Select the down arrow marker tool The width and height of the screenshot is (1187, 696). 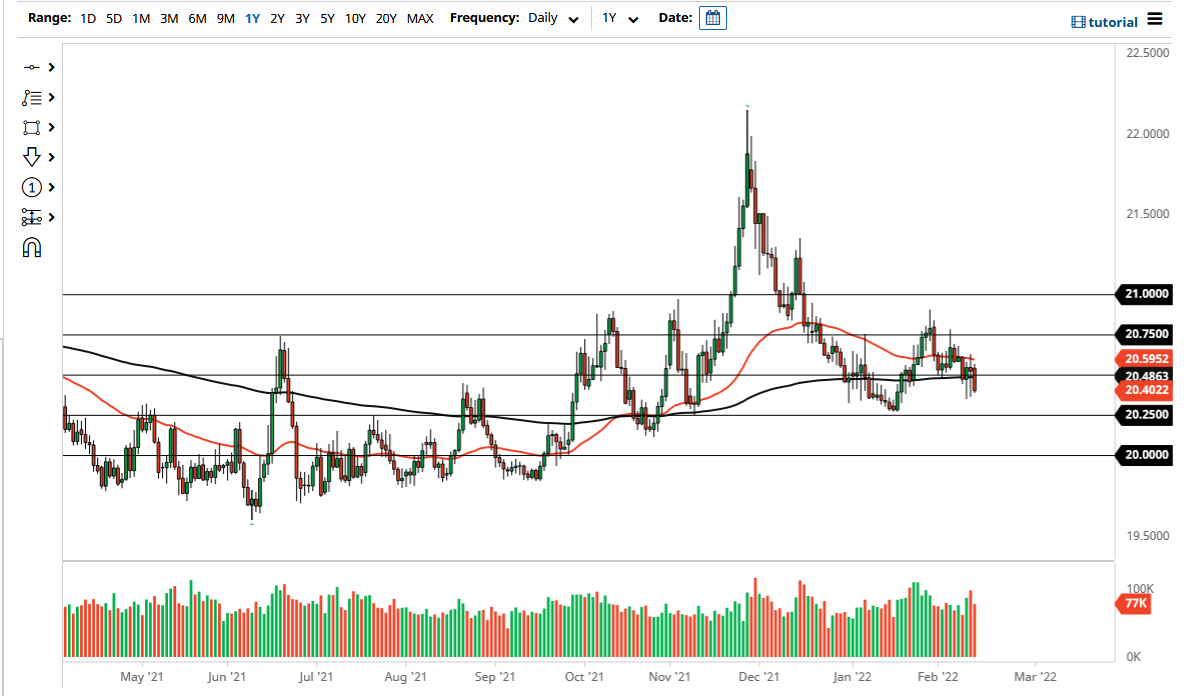click(33, 157)
